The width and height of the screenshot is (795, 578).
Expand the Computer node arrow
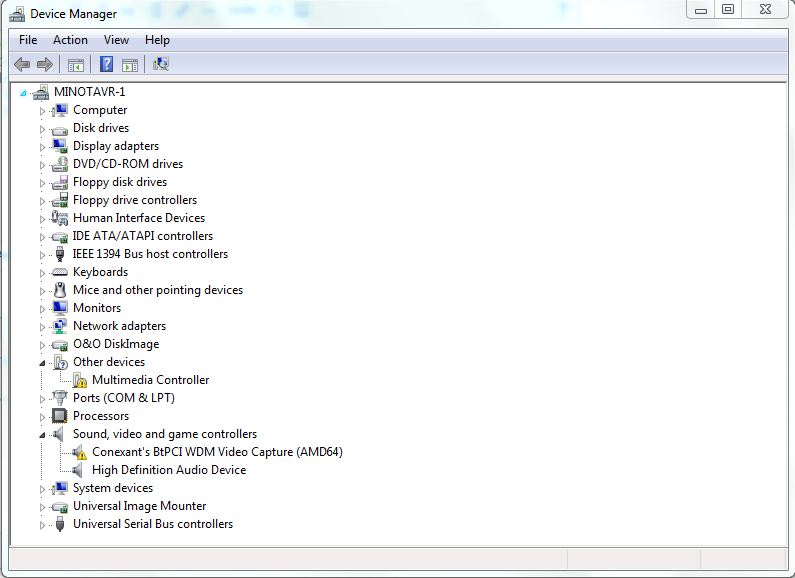(42, 111)
